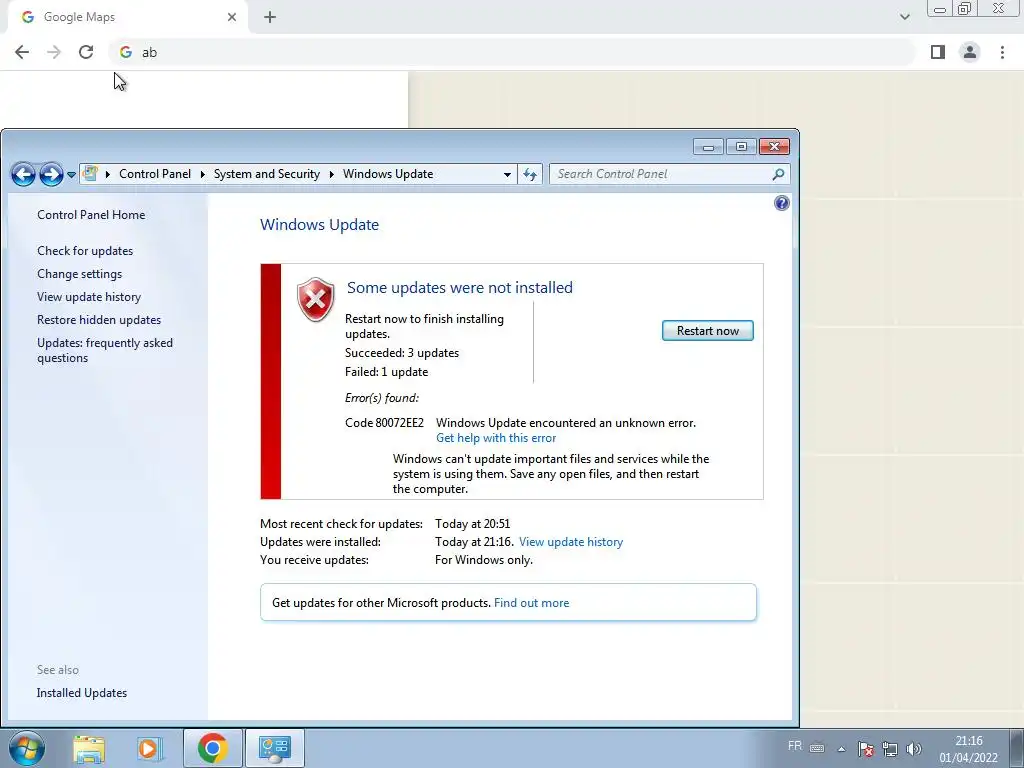Reload the Chrome page
Image resolution: width=1024 pixels, height=768 pixels.
86,52
